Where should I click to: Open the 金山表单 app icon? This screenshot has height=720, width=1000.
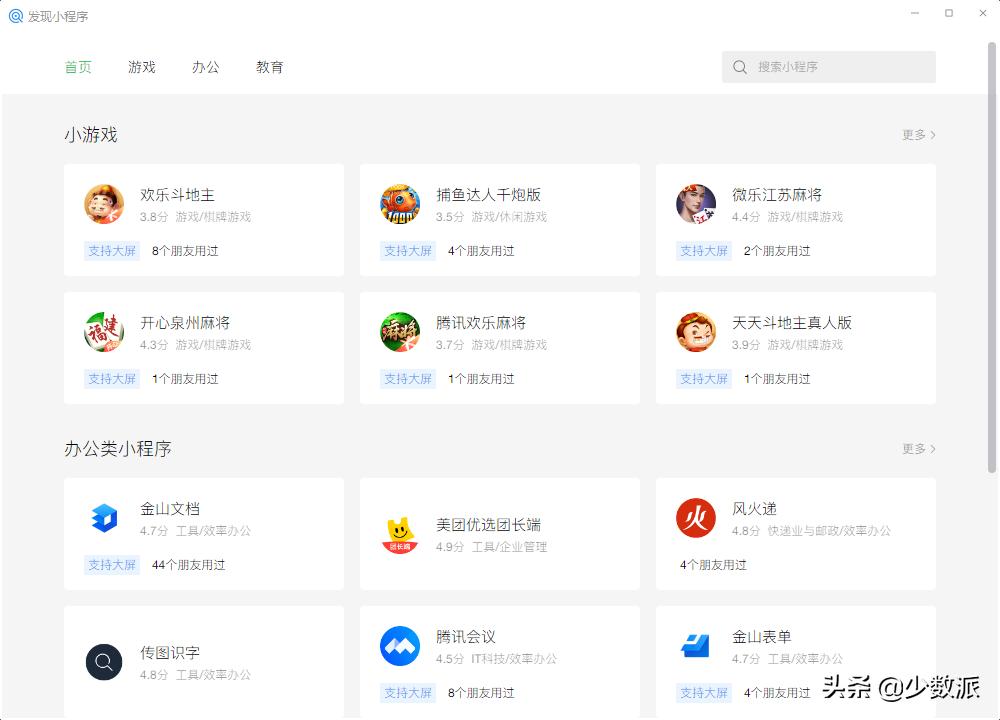point(696,646)
